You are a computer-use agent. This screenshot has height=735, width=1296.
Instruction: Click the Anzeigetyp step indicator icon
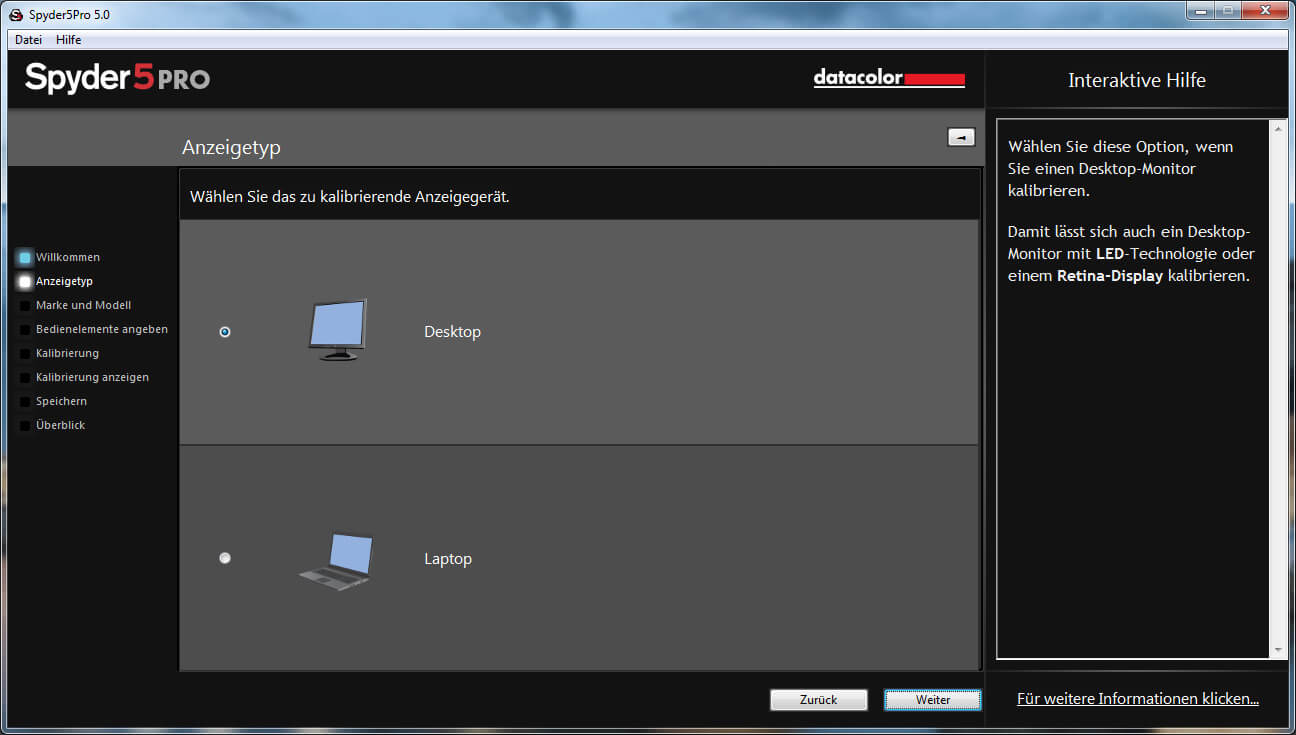pos(25,282)
